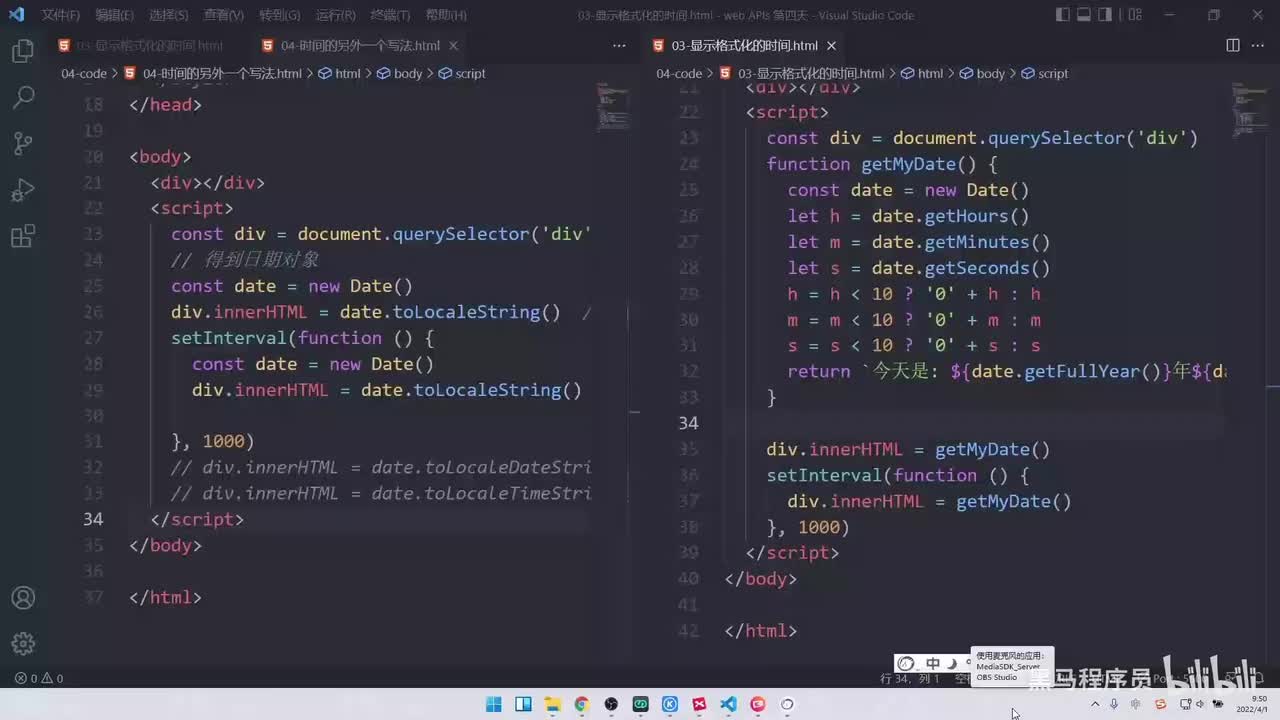Click 04-code in right breadcrumb
The width and height of the screenshot is (1280, 720).
point(679,74)
